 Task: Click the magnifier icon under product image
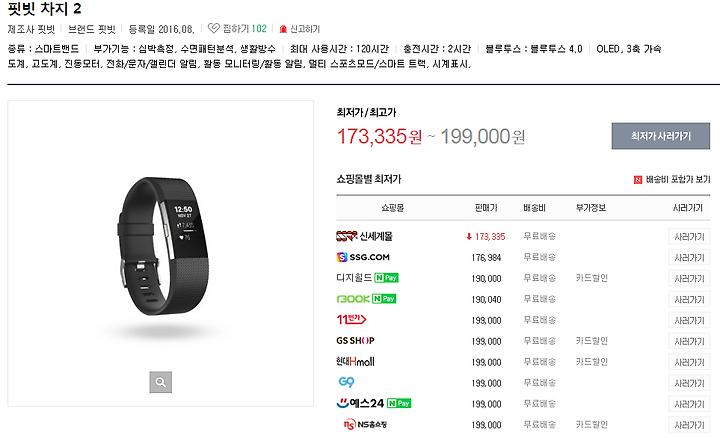[161, 382]
